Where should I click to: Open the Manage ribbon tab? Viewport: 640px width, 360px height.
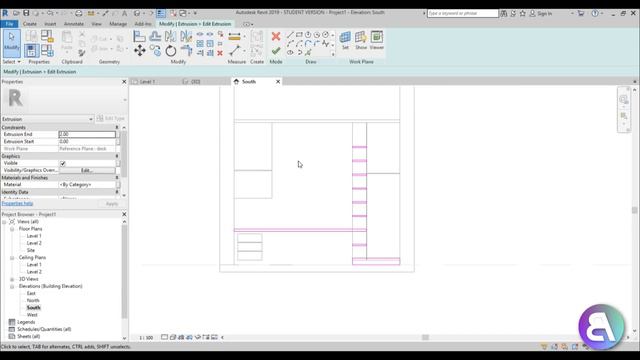(x=118, y=24)
